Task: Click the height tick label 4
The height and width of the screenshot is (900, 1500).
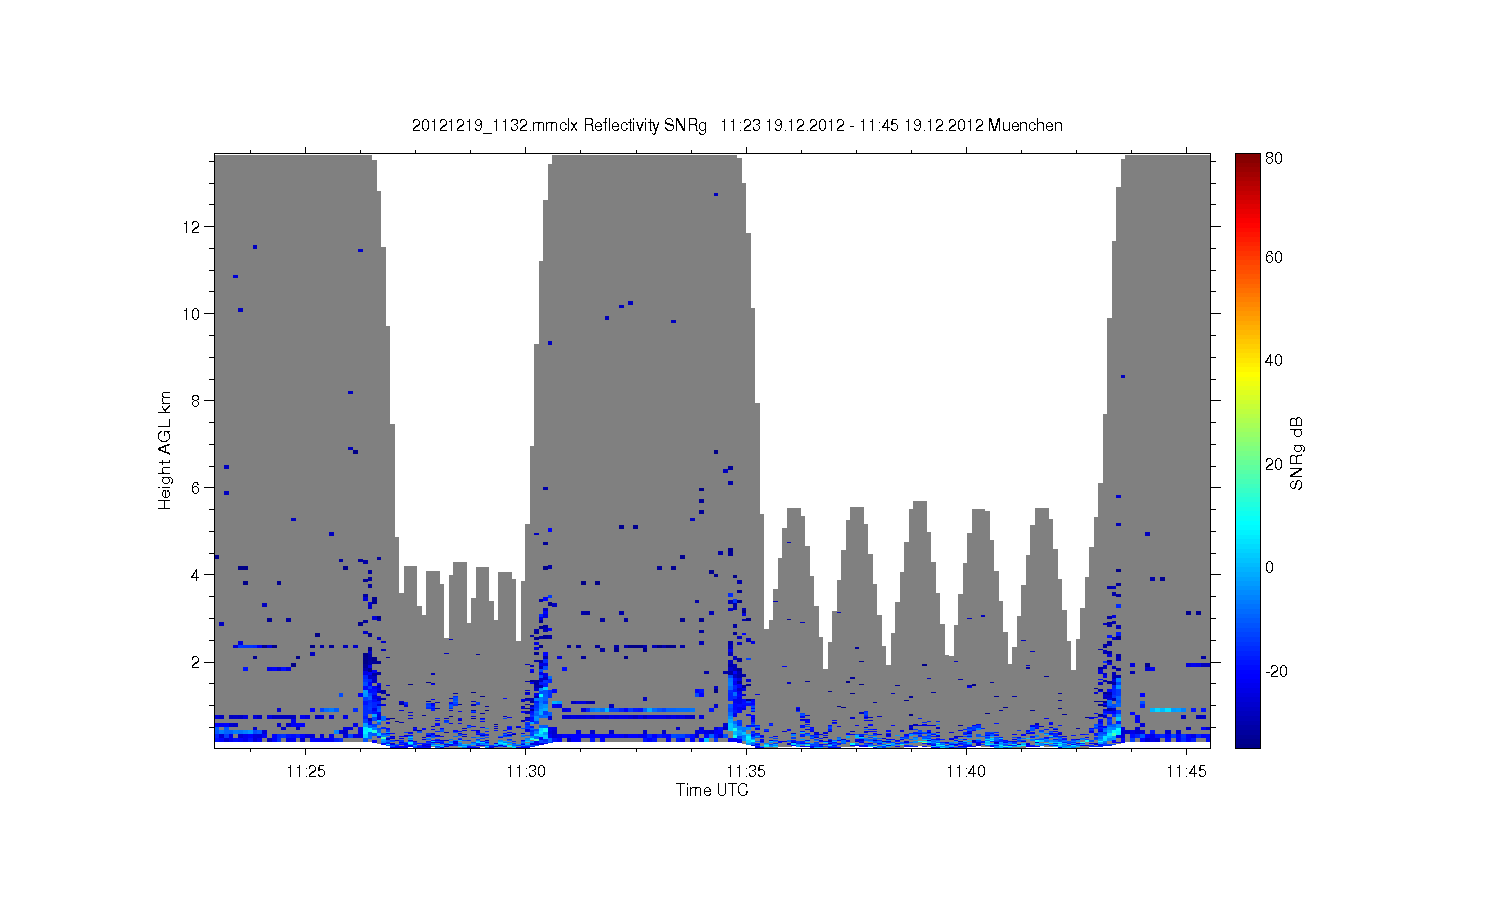Action: click(196, 574)
